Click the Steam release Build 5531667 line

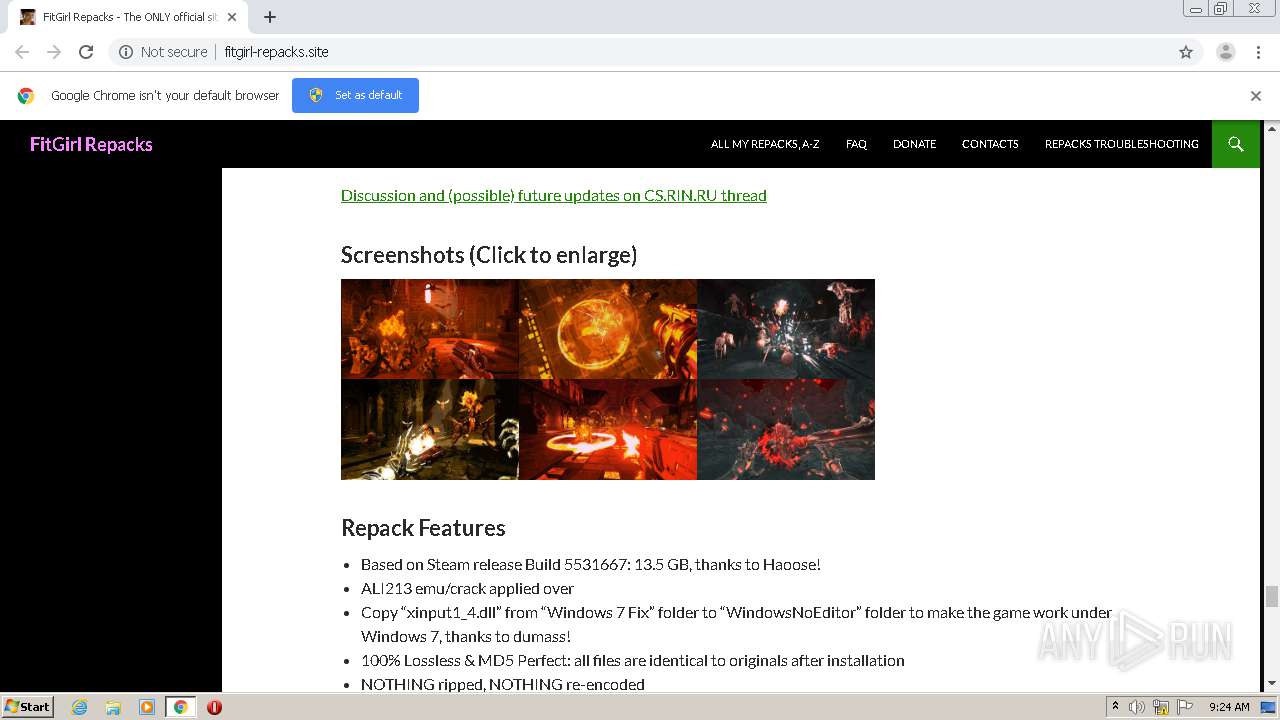click(x=591, y=564)
